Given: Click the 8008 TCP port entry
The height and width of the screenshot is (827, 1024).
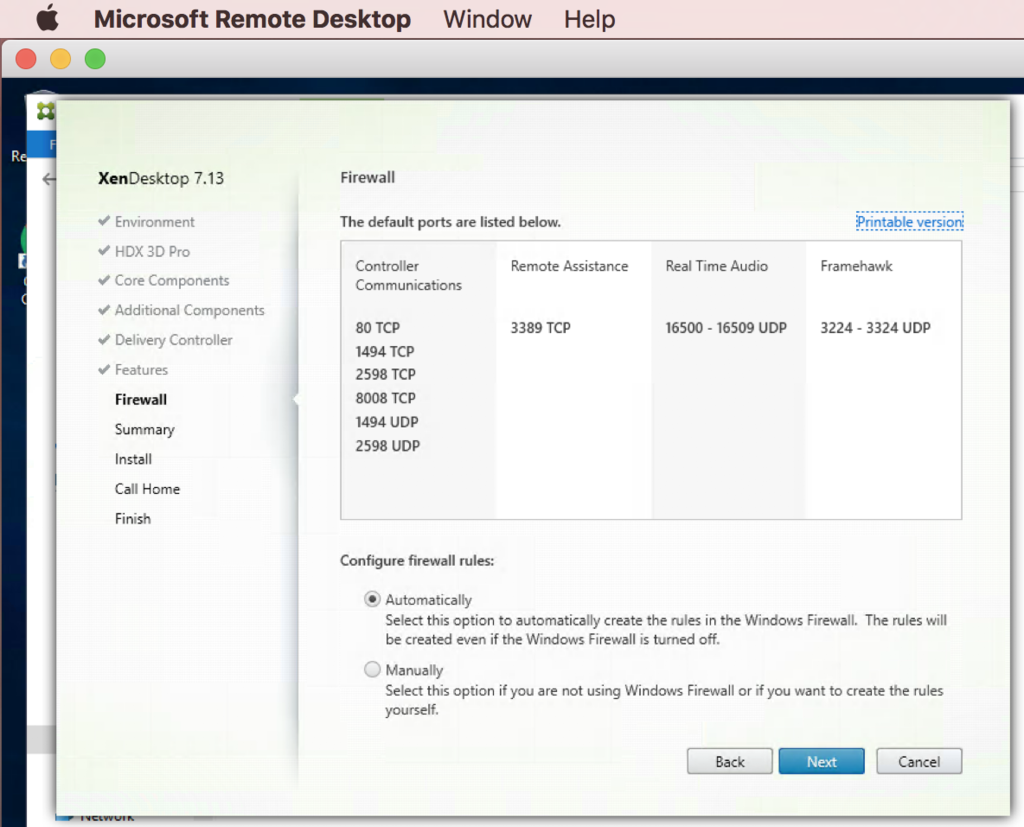Looking at the screenshot, I should tap(385, 398).
